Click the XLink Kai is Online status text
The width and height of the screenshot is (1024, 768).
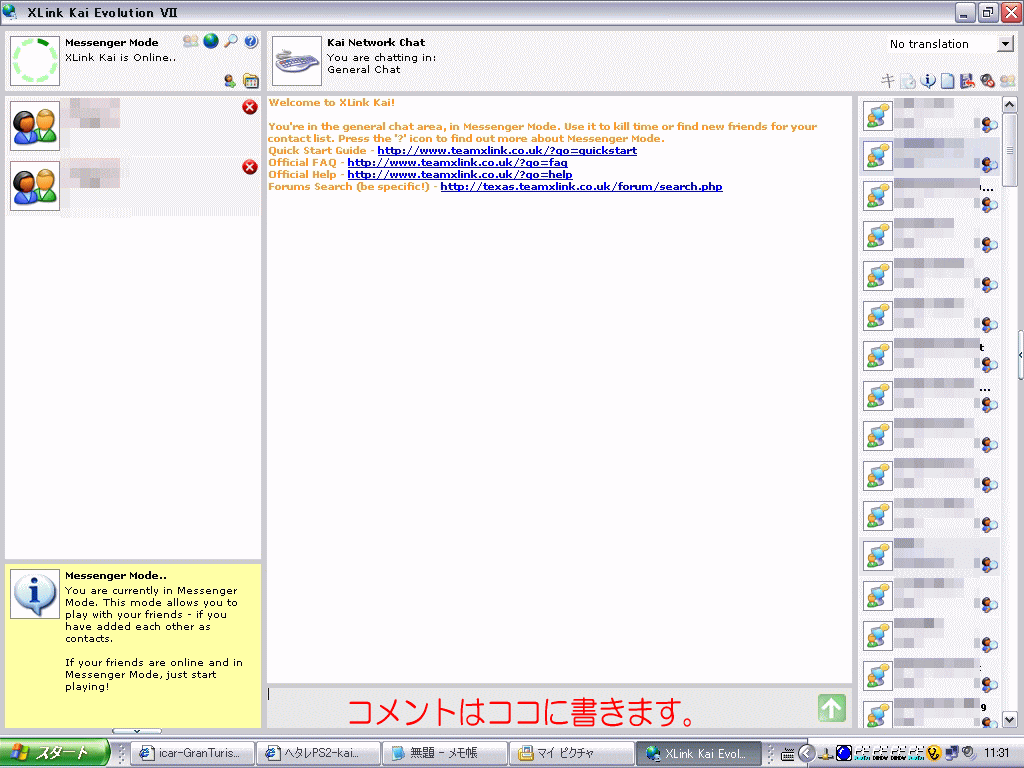(121, 57)
